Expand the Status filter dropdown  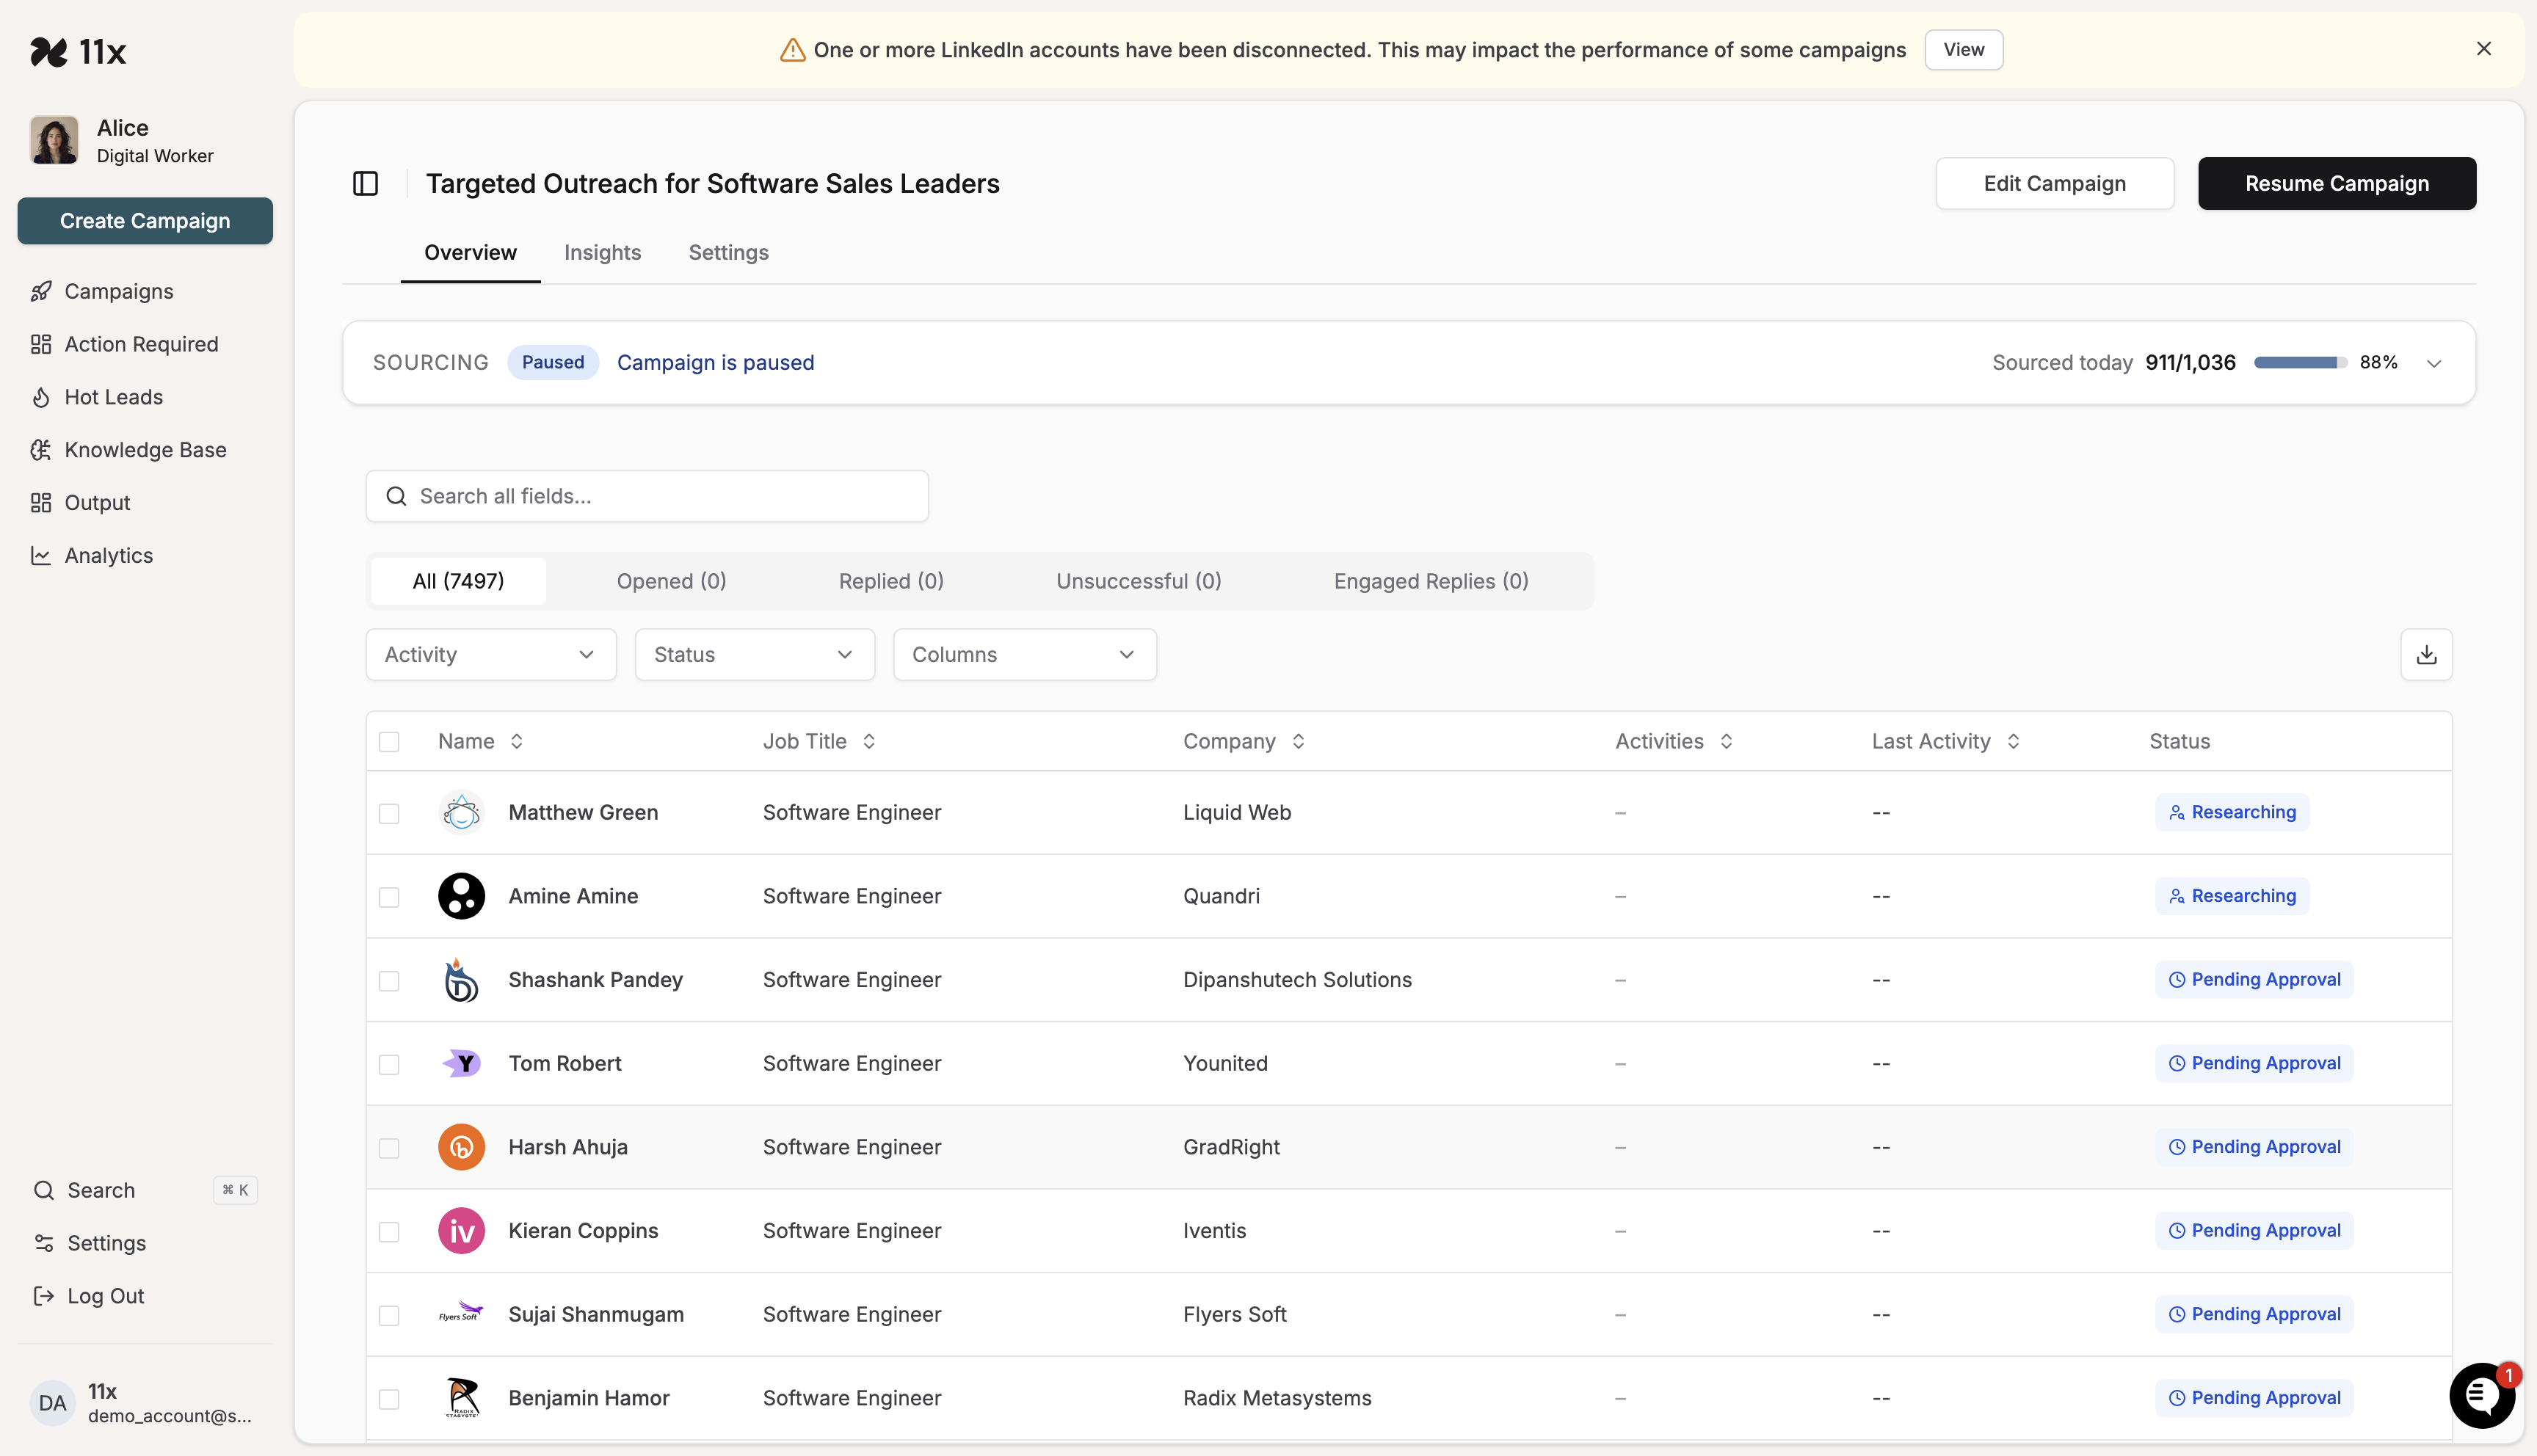point(754,654)
